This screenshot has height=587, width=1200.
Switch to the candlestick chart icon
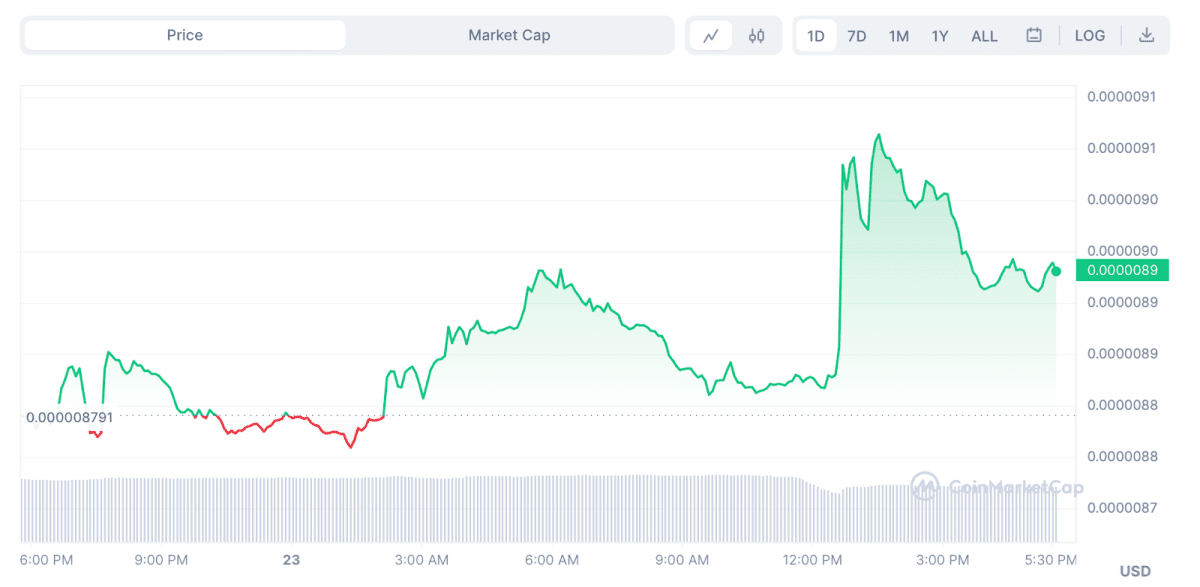pyautogui.click(x=756, y=34)
